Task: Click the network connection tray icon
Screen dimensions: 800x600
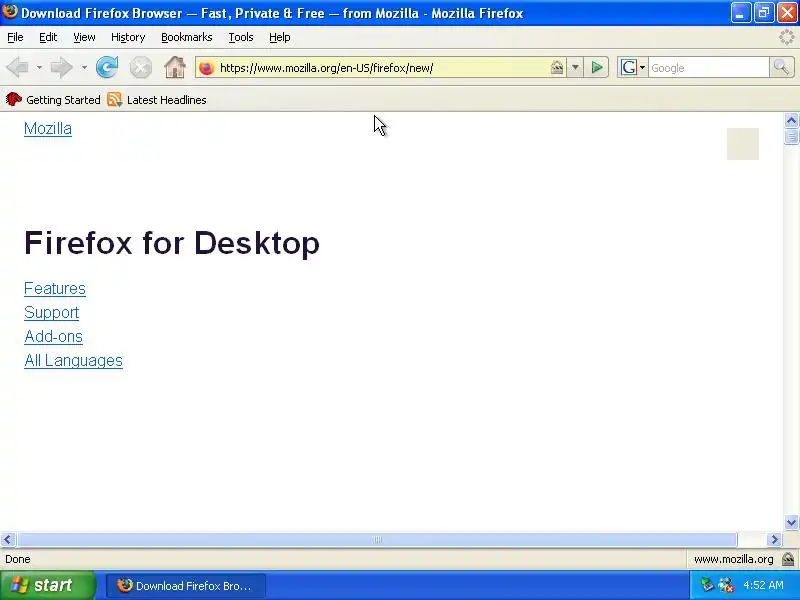Action: 726,585
